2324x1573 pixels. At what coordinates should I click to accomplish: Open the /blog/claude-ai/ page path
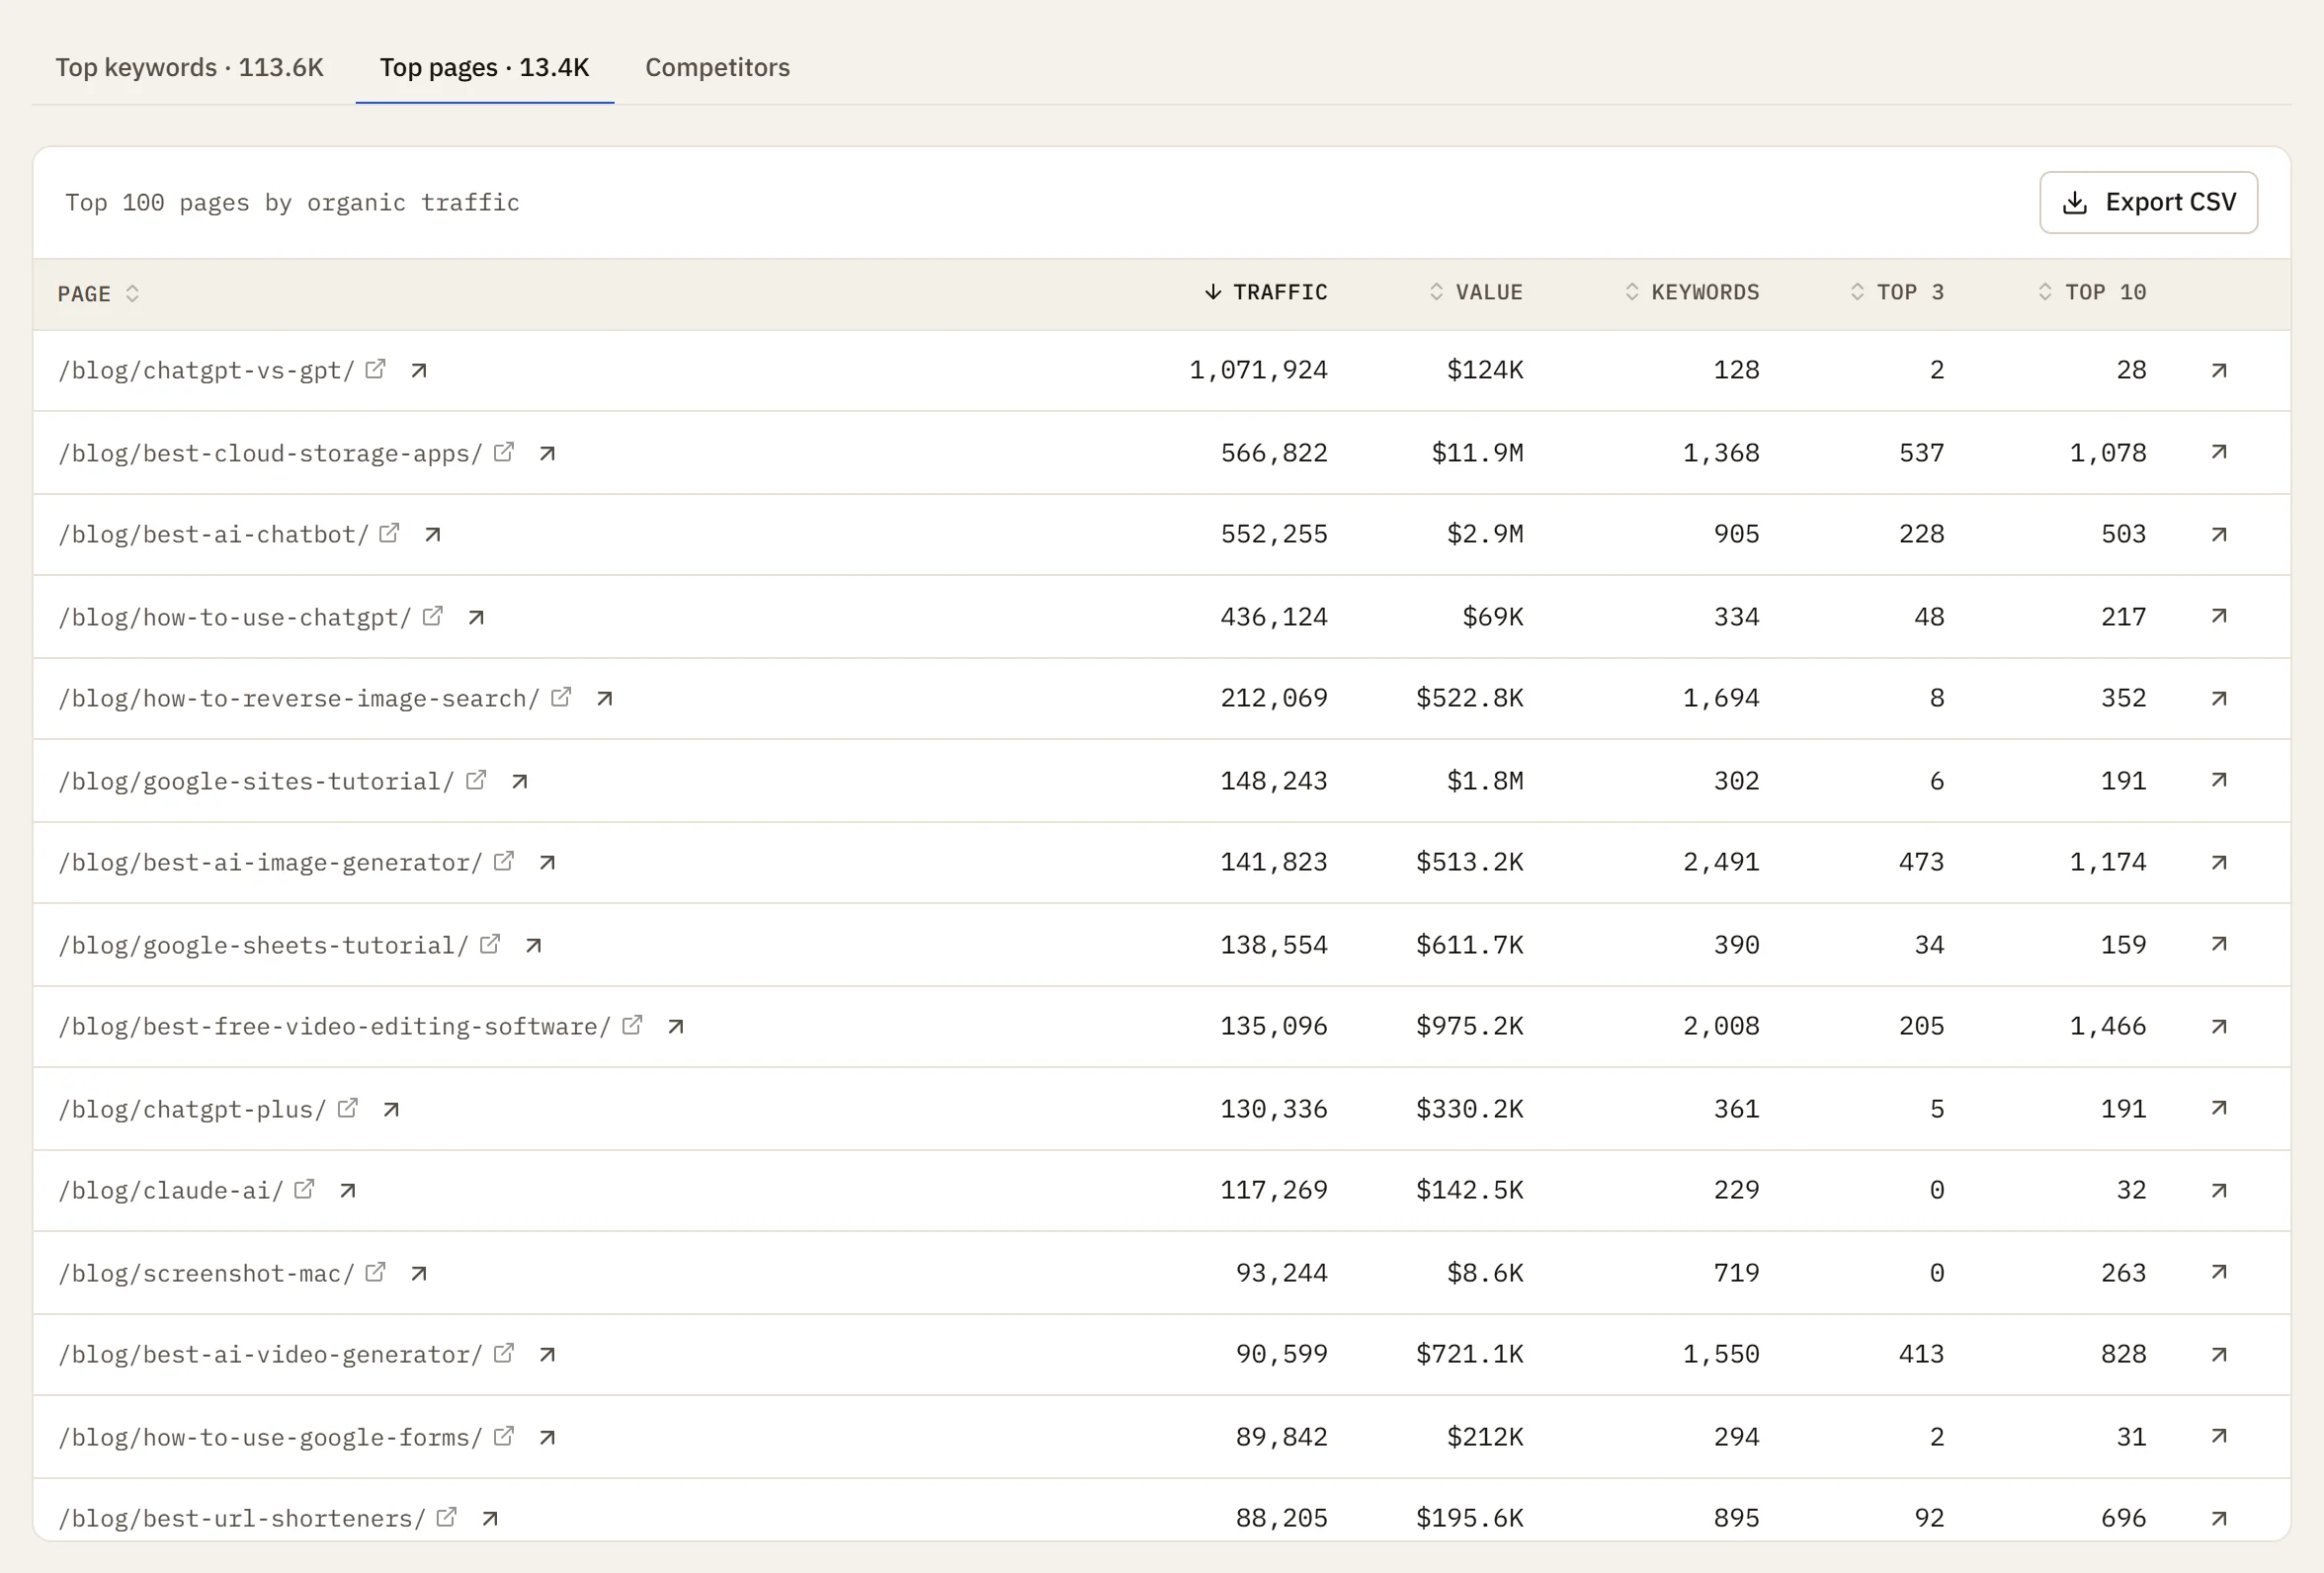(x=171, y=1191)
